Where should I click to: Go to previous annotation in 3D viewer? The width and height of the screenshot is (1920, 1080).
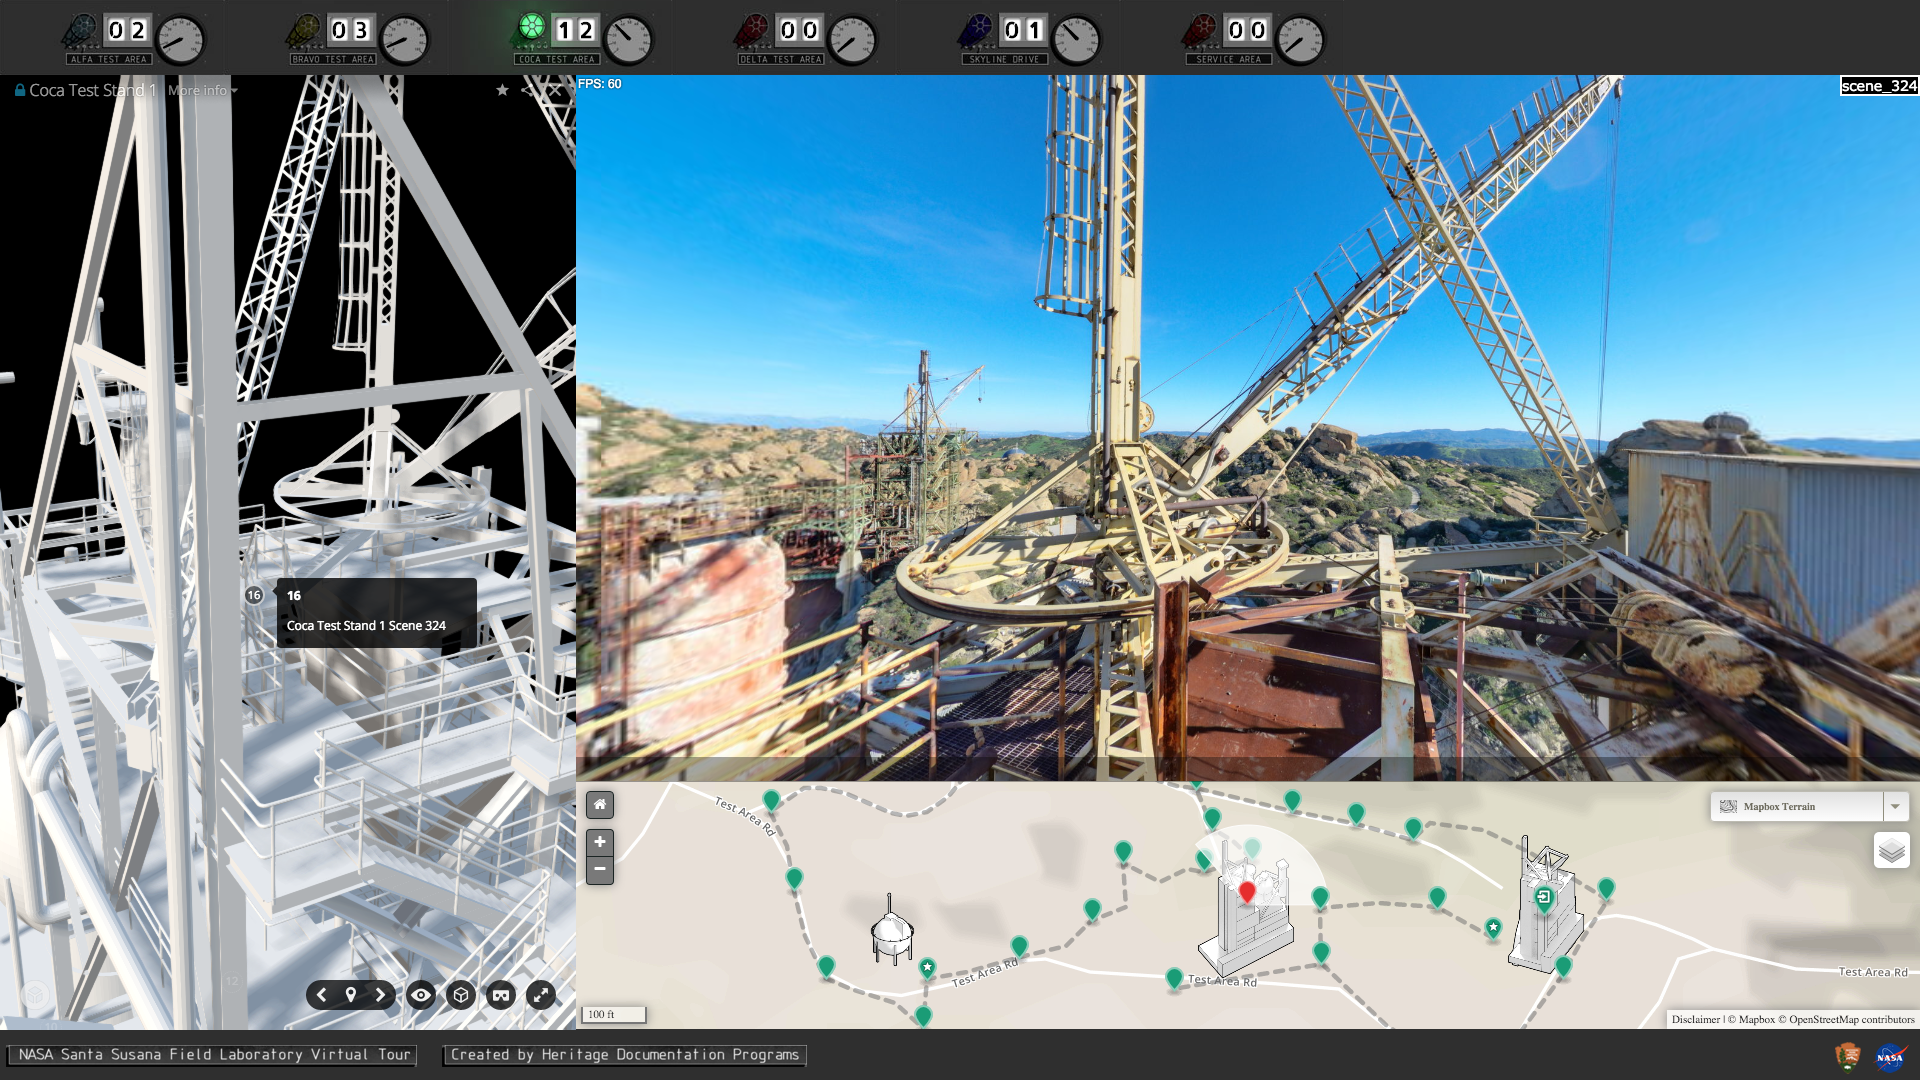tap(322, 995)
